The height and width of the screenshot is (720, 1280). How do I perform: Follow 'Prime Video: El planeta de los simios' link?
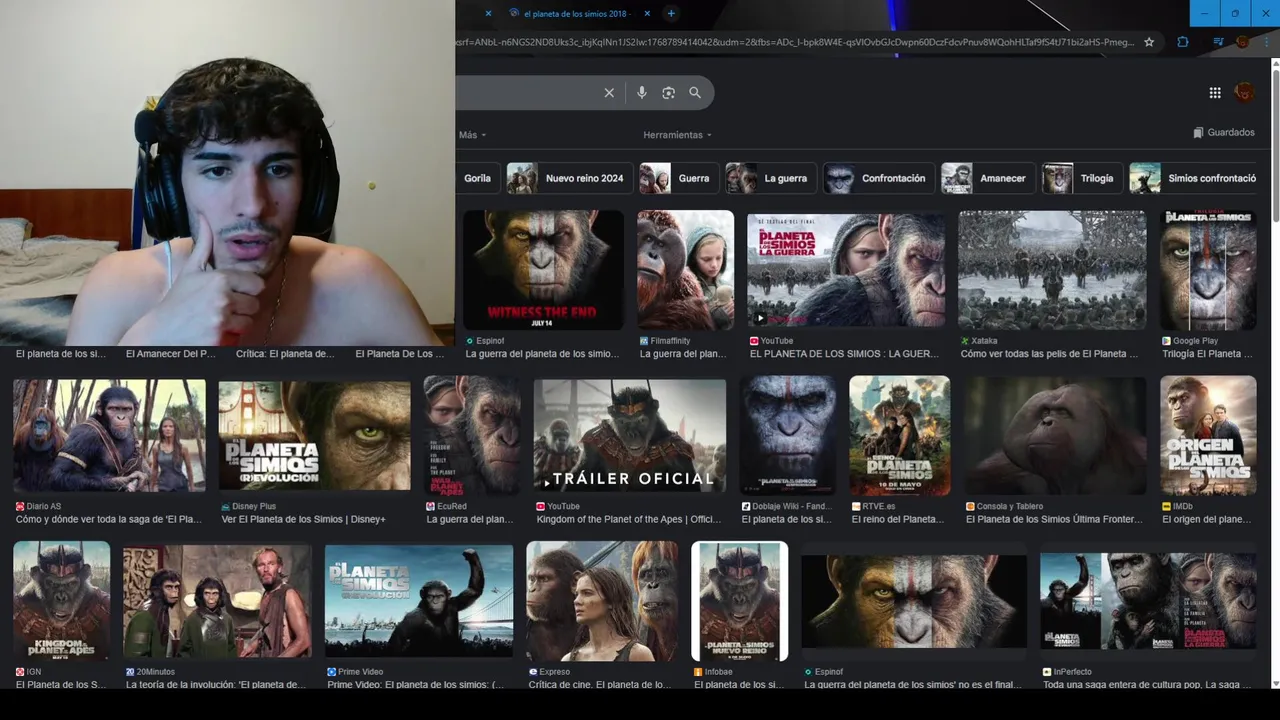tap(415, 685)
